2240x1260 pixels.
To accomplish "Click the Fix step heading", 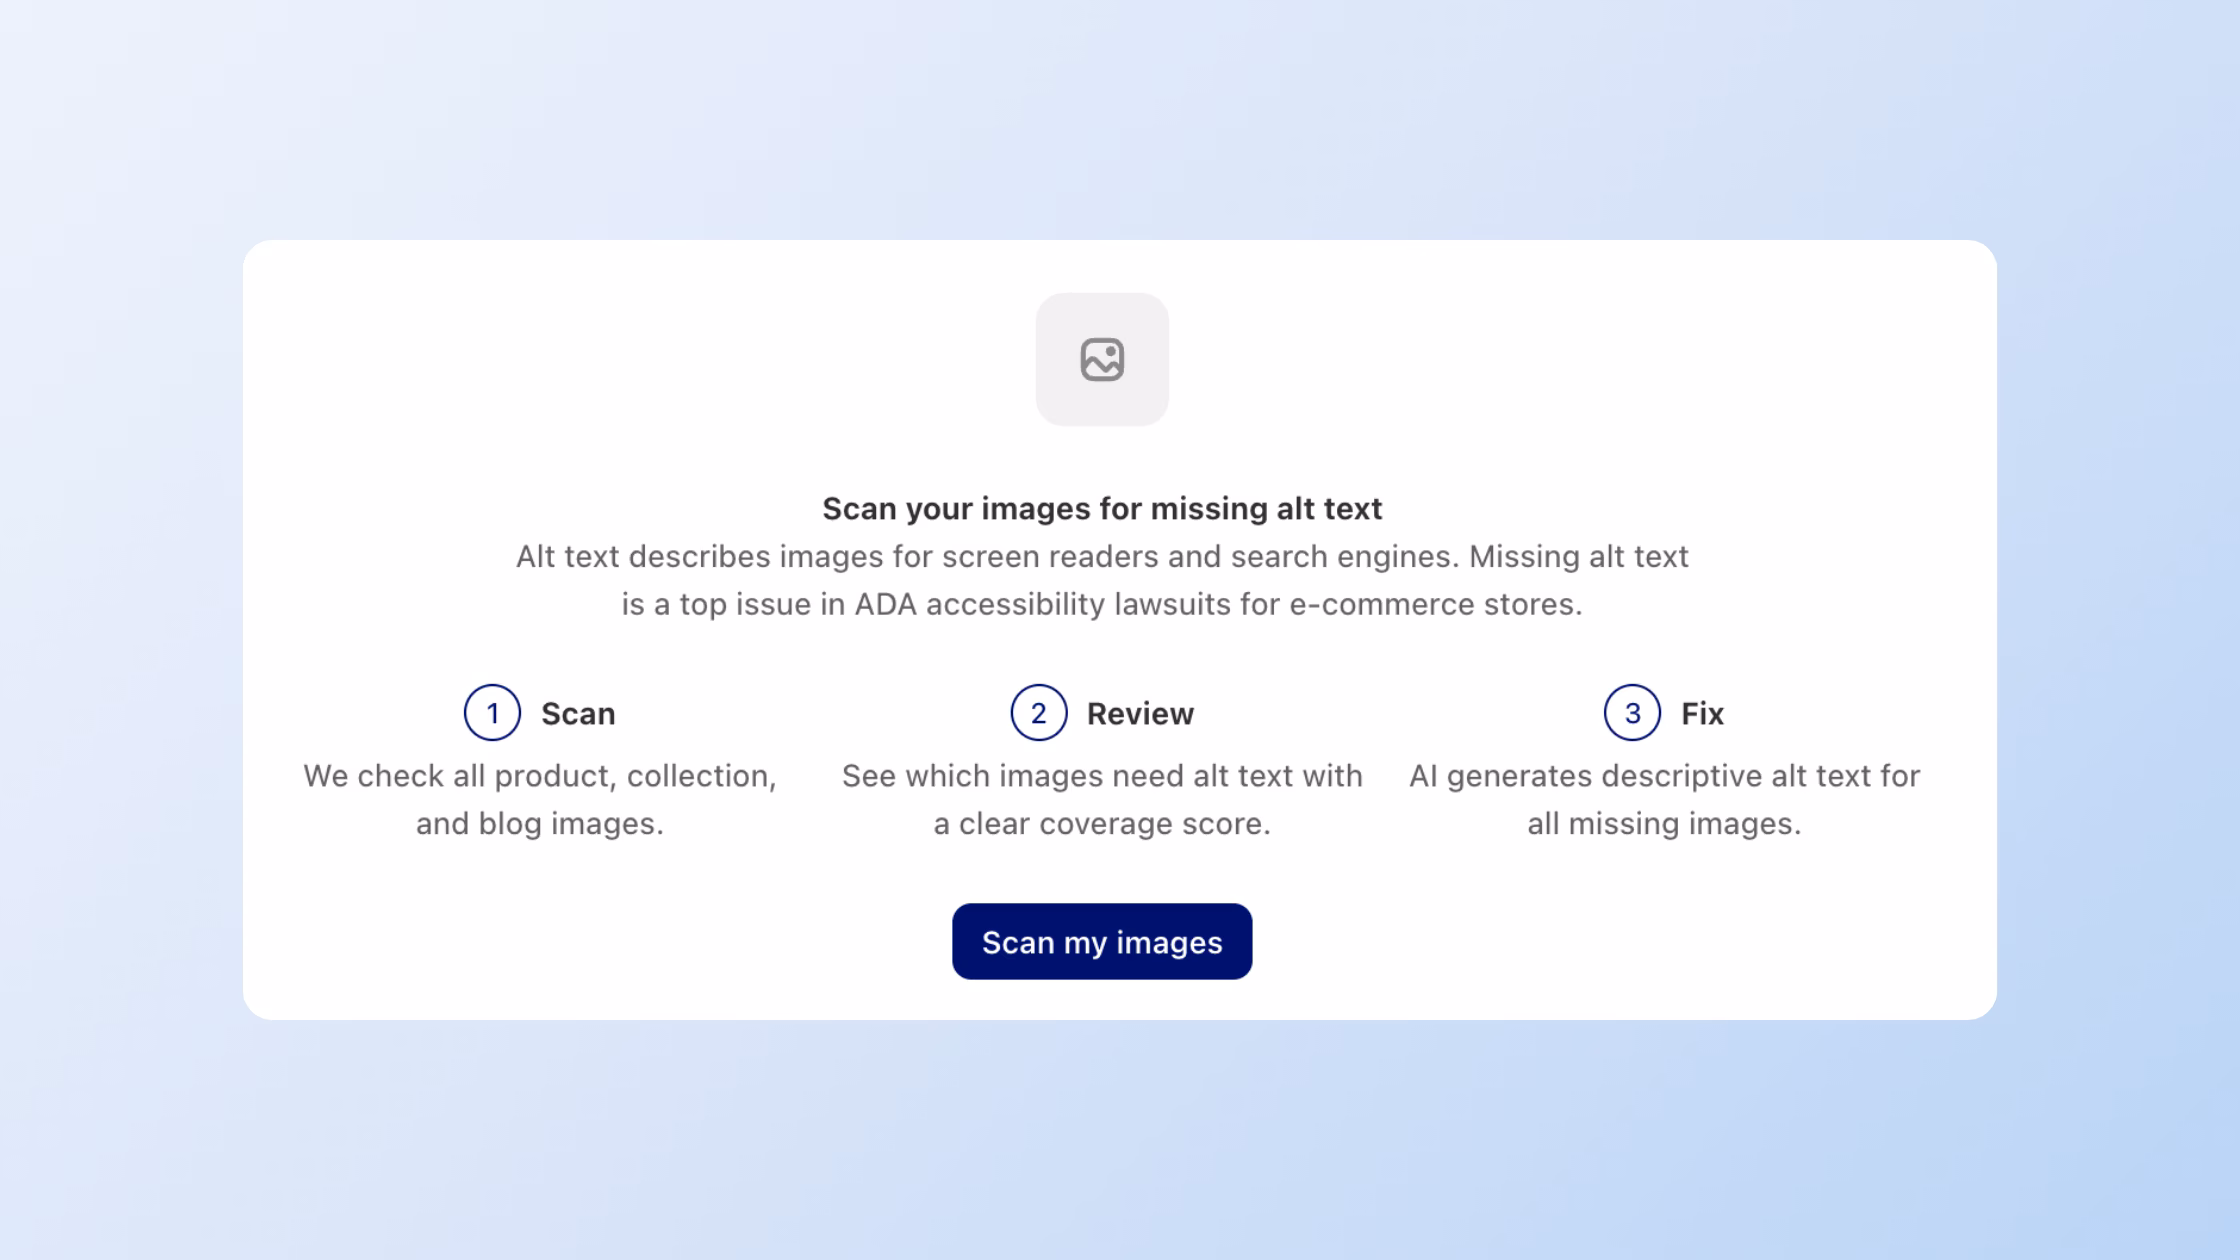I will point(1700,713).
